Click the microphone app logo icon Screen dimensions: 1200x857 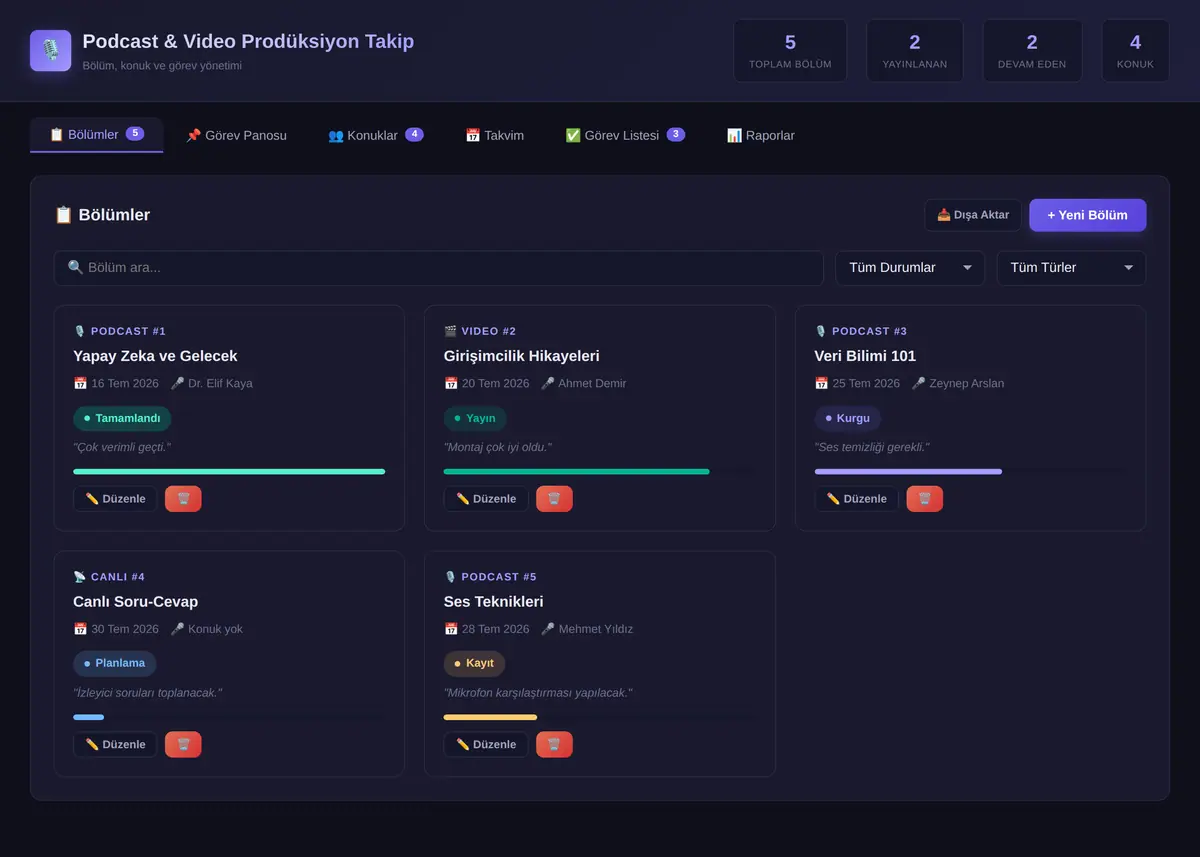(x=50, y=50)
